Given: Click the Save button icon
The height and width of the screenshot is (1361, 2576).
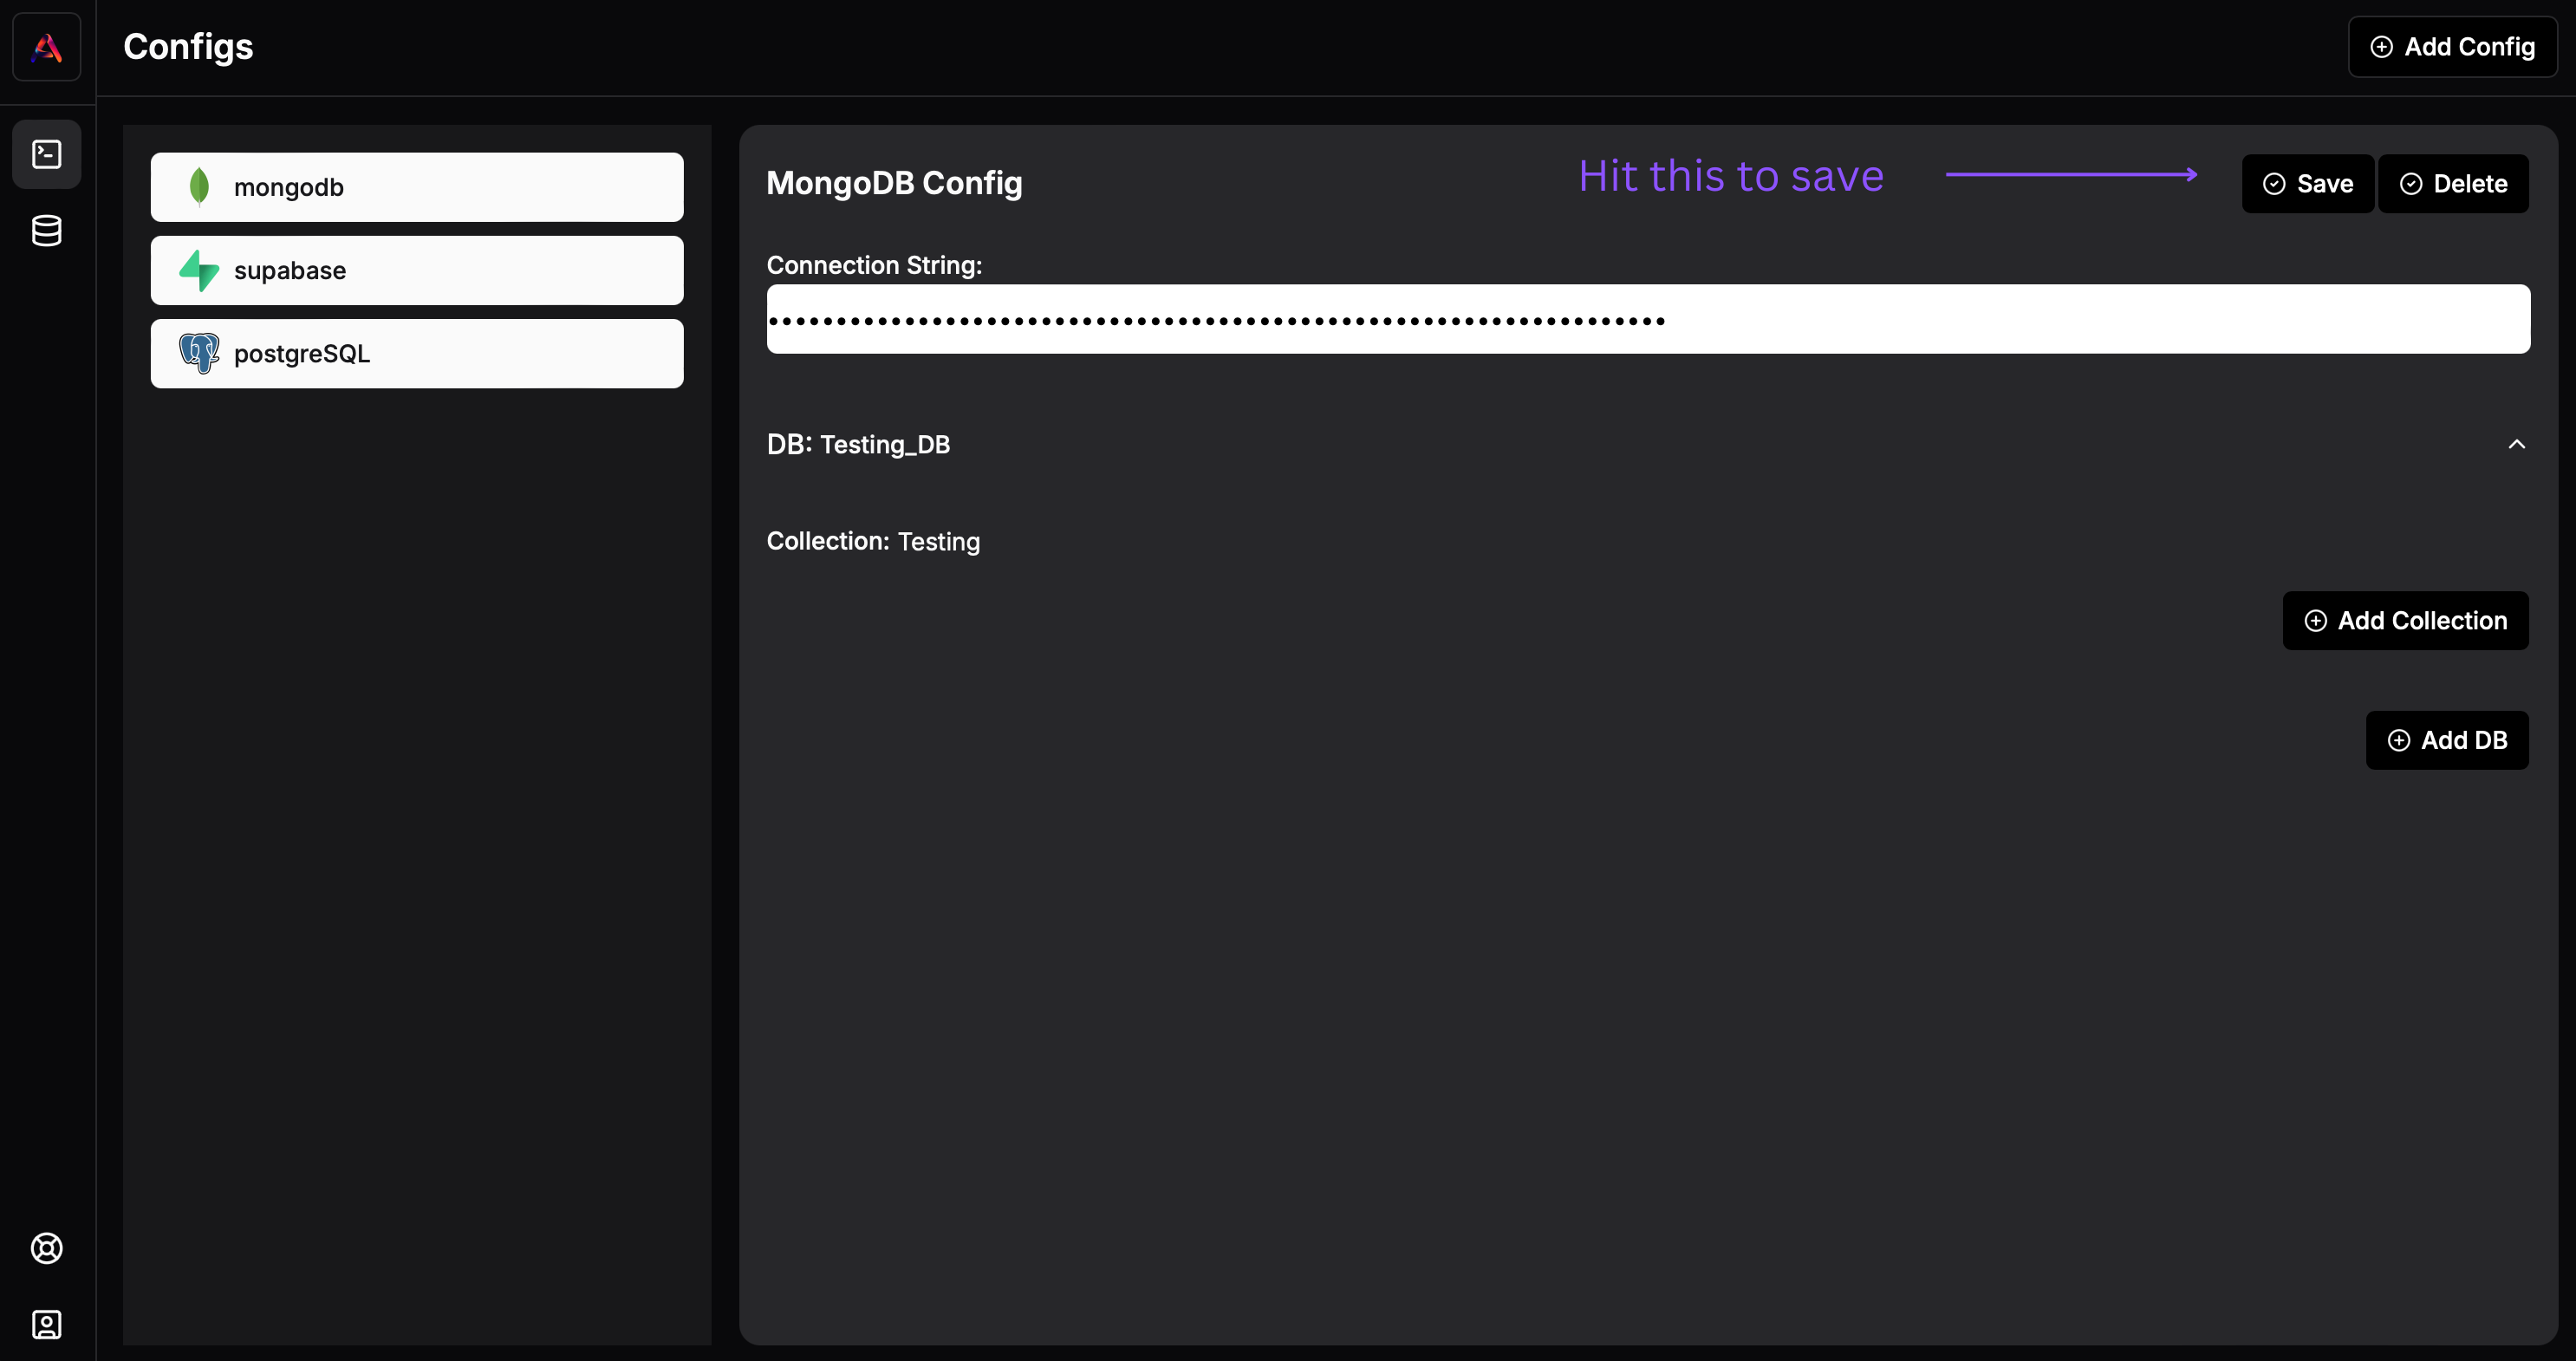Looking at the screenshot, I should 2274,182.
